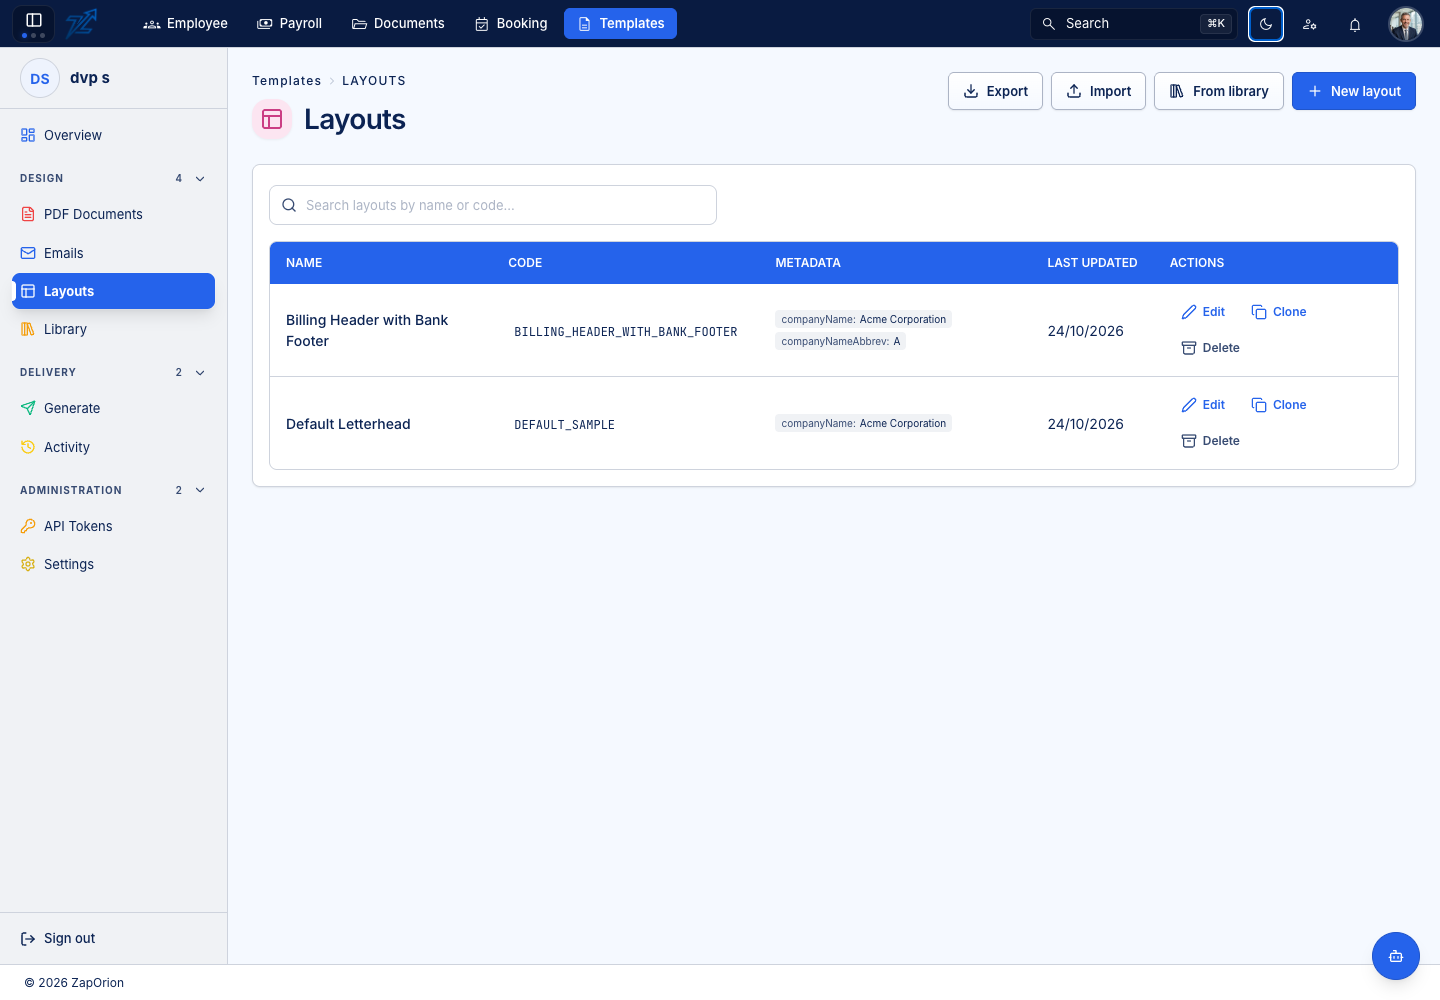Open the user profile avatar
The width and height of the screenshot is (1440, 1000).
pyautogui.click(x=1406, y=24)
